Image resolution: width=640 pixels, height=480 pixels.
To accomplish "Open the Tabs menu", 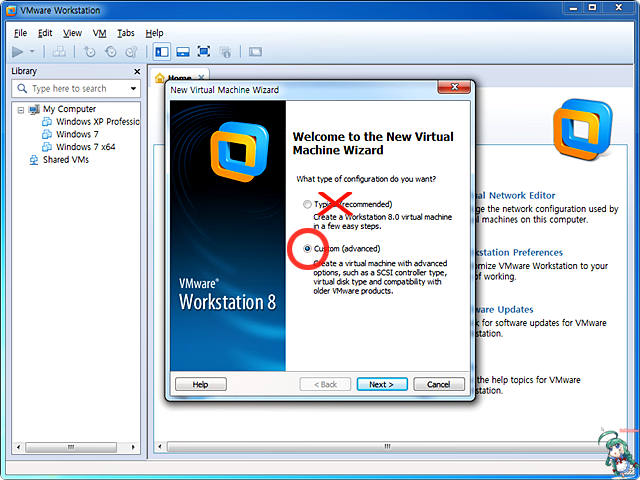I will pos(126,33).
